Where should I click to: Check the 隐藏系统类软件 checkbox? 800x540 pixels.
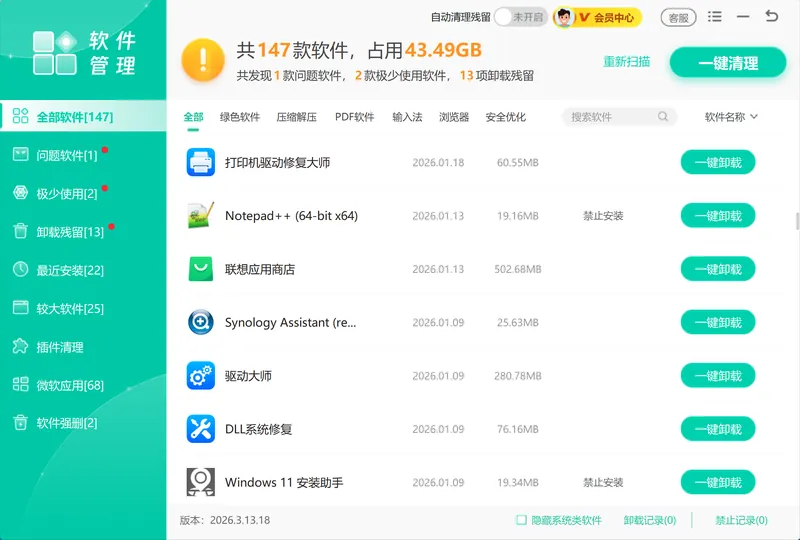(x=521, y=520)
